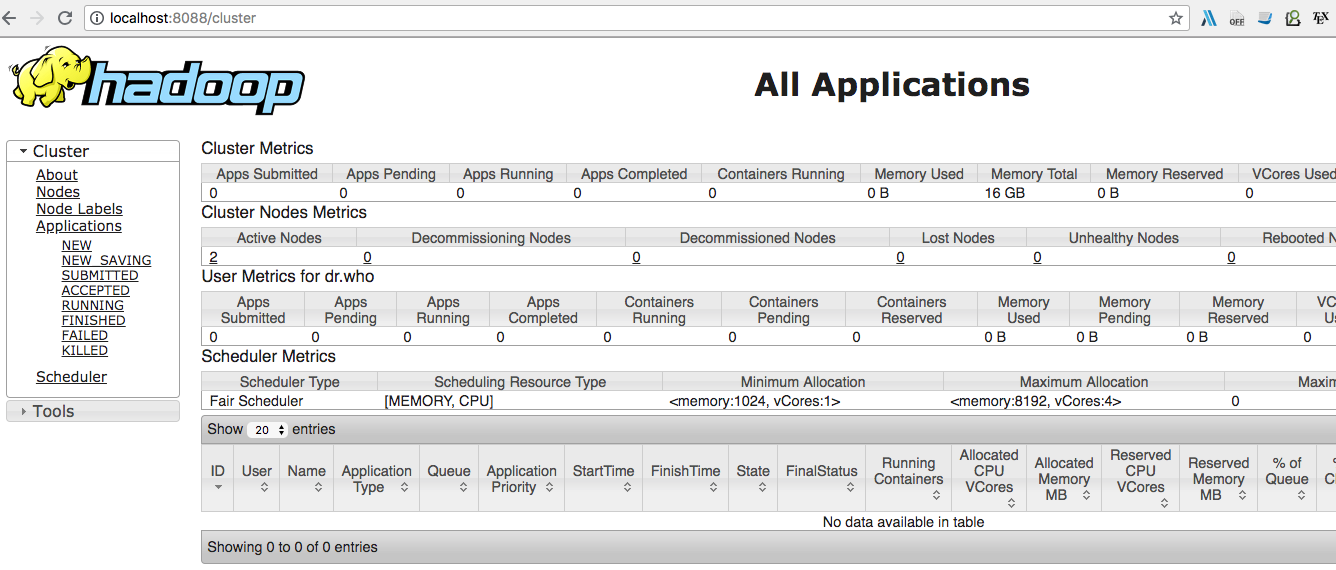Filter applications by SUBMITTED state
The image size is (1336, 570).
click(x=100, y=275)
